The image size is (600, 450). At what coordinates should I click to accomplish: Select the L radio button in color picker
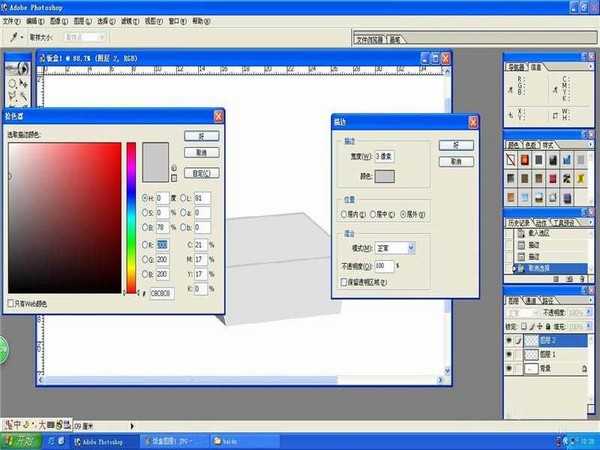pos(183,198)
